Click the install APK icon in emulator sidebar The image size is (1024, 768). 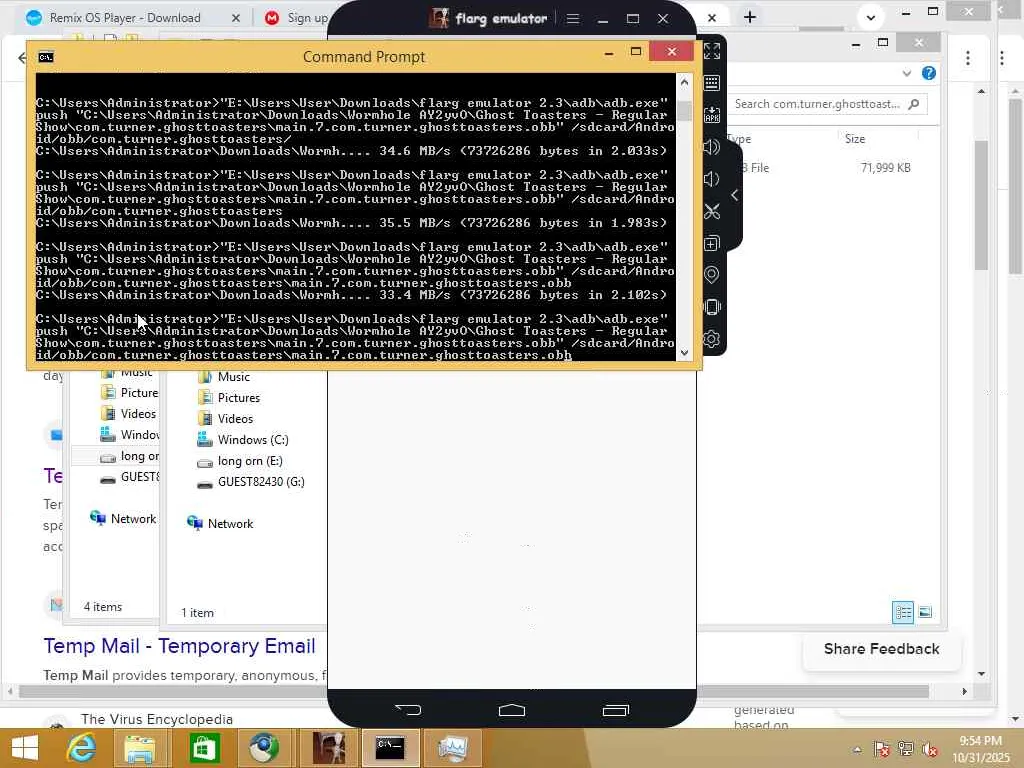click(x=712, y=115)
